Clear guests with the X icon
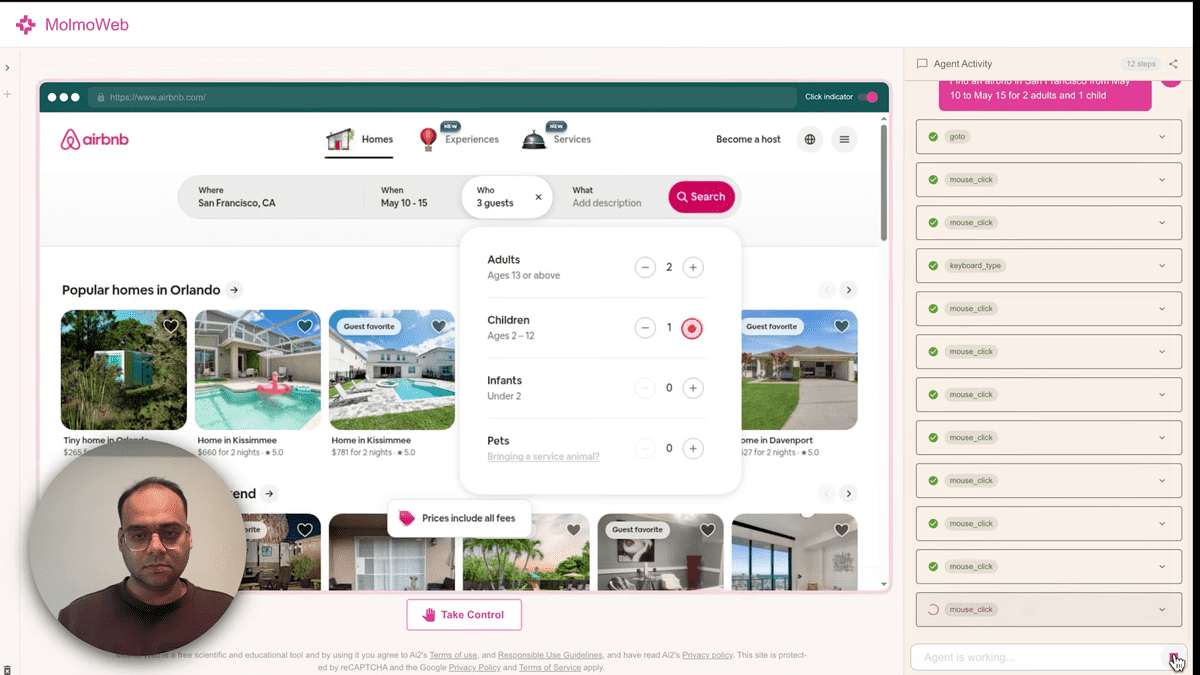This screenshot has width=1200, height=675. [538, 197]
